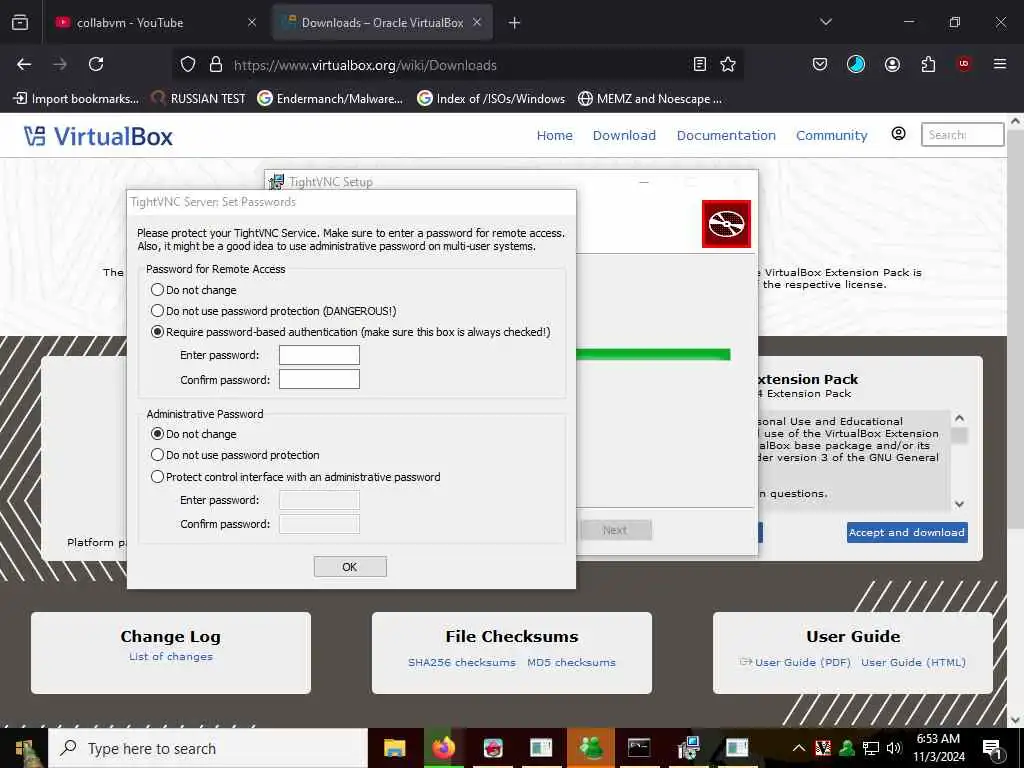Click the VirtualBox site user account icon
The height and width of the screenshot is (768, 1024).
899,134
